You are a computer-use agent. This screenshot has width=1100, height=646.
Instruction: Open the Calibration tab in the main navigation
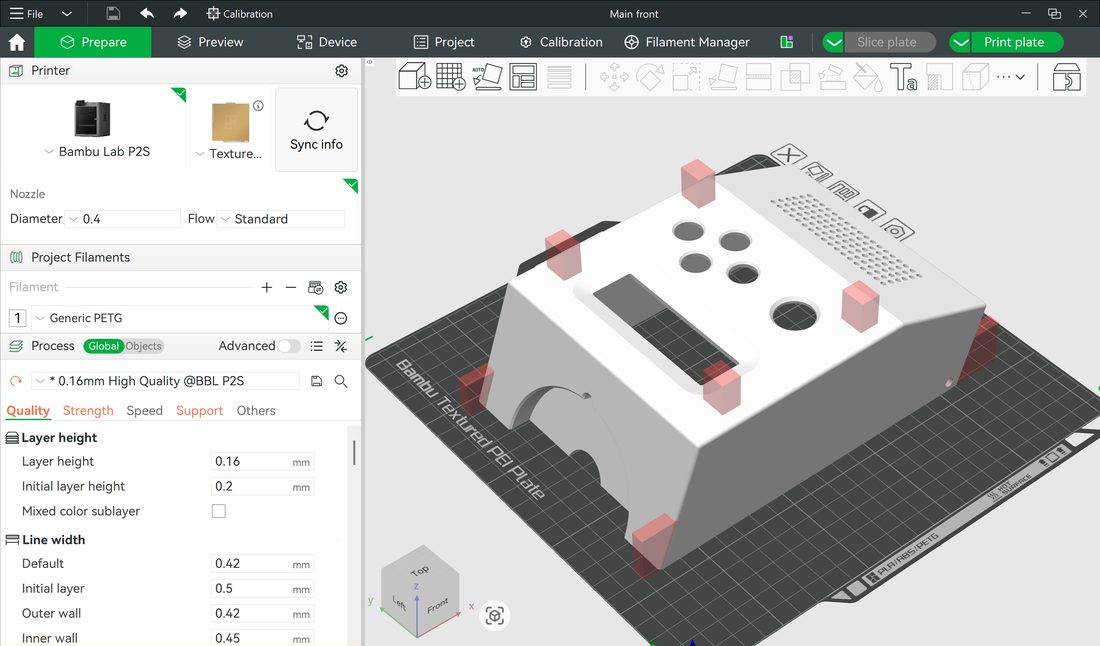coord(561,42)
